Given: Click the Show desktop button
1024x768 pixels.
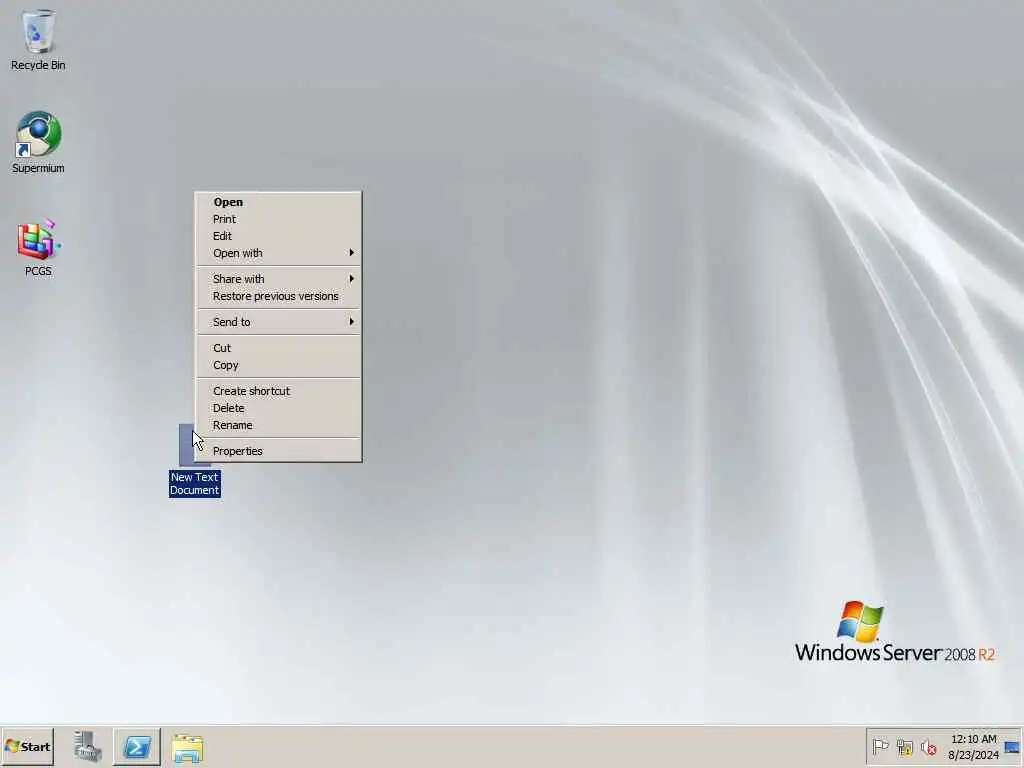Looking at the screenshot, I should click(x=1012, y=746).
